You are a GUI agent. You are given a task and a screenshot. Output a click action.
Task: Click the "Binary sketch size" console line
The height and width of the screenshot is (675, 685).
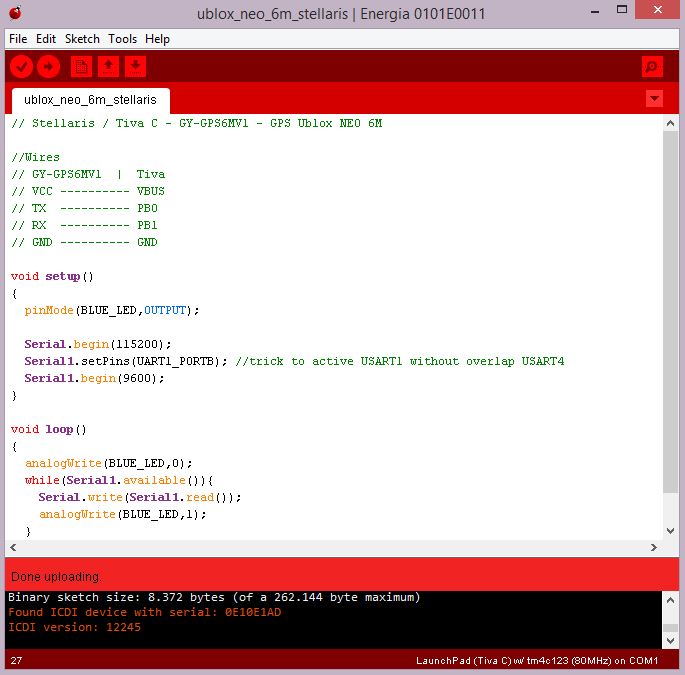214,597
